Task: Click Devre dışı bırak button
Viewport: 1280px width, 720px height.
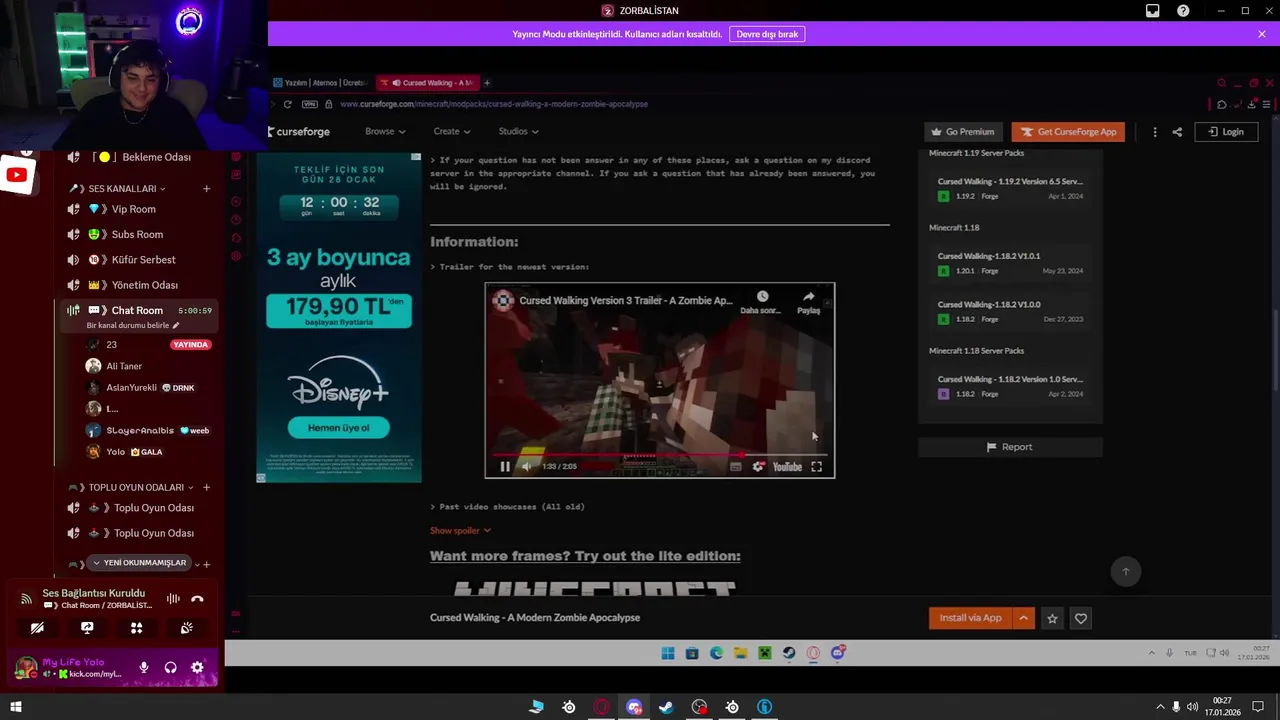Action: pos(767,34)
